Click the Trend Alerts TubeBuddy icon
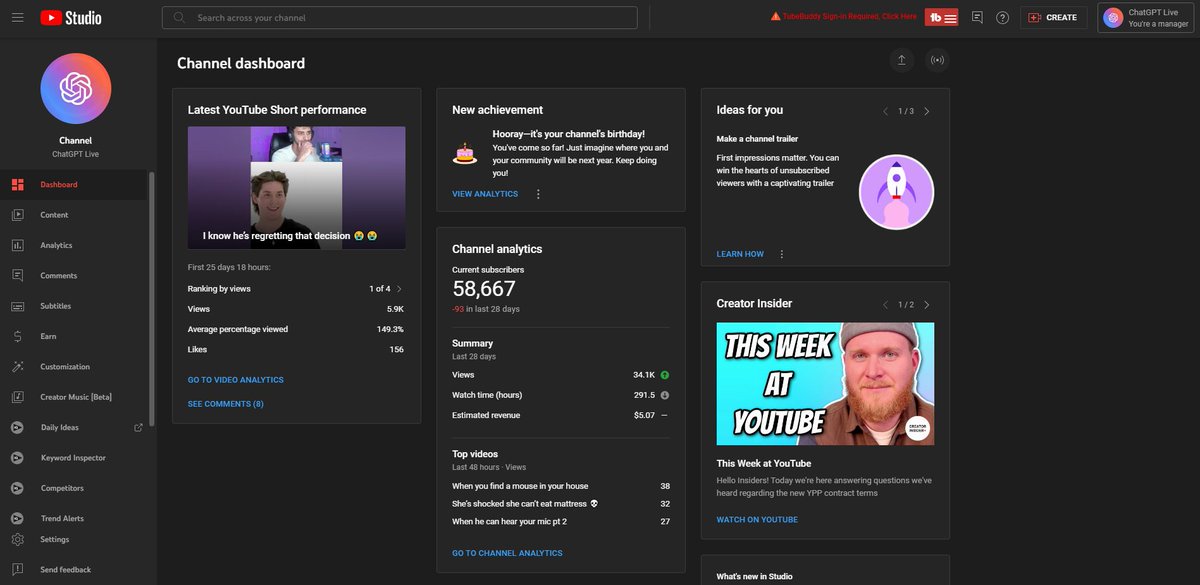The height and width of the screenshot is (585, 1200). pyautogui.click(x=17, y=519)
